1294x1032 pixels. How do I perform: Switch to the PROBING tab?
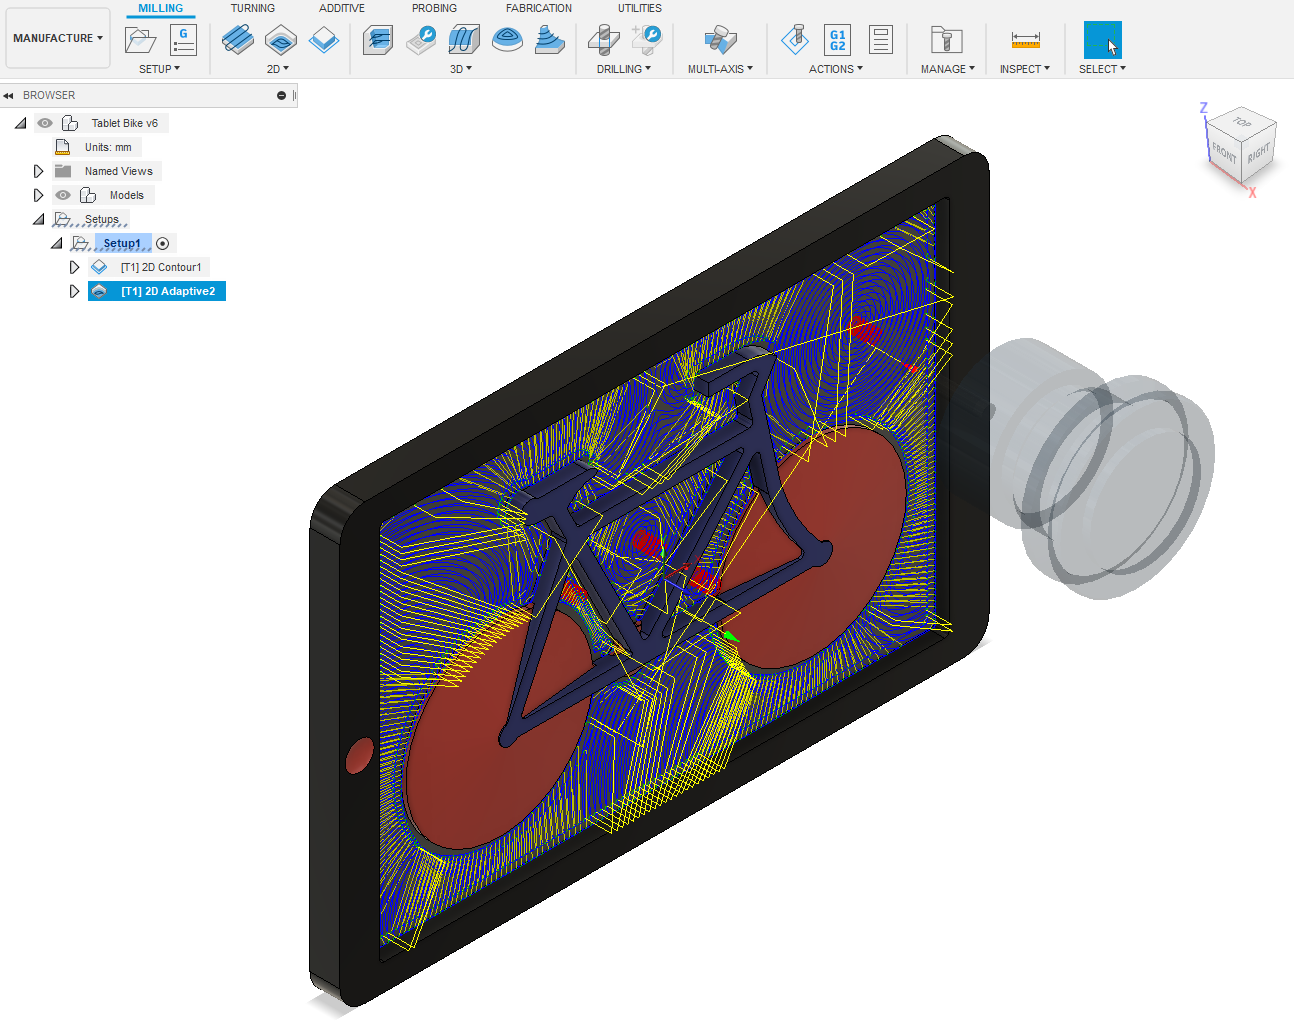pyautogui.click(x=434, y=8)
